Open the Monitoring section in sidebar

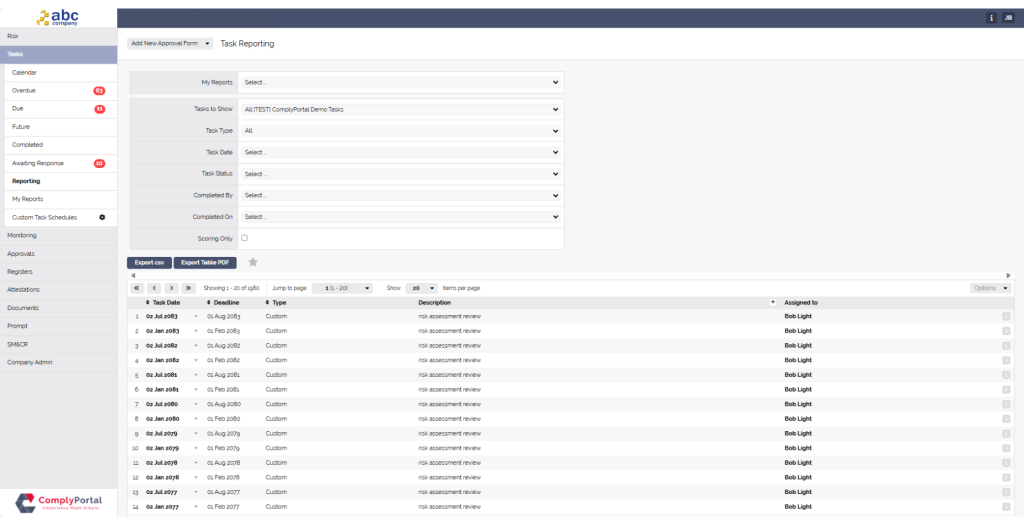click(x=22, y=235)
